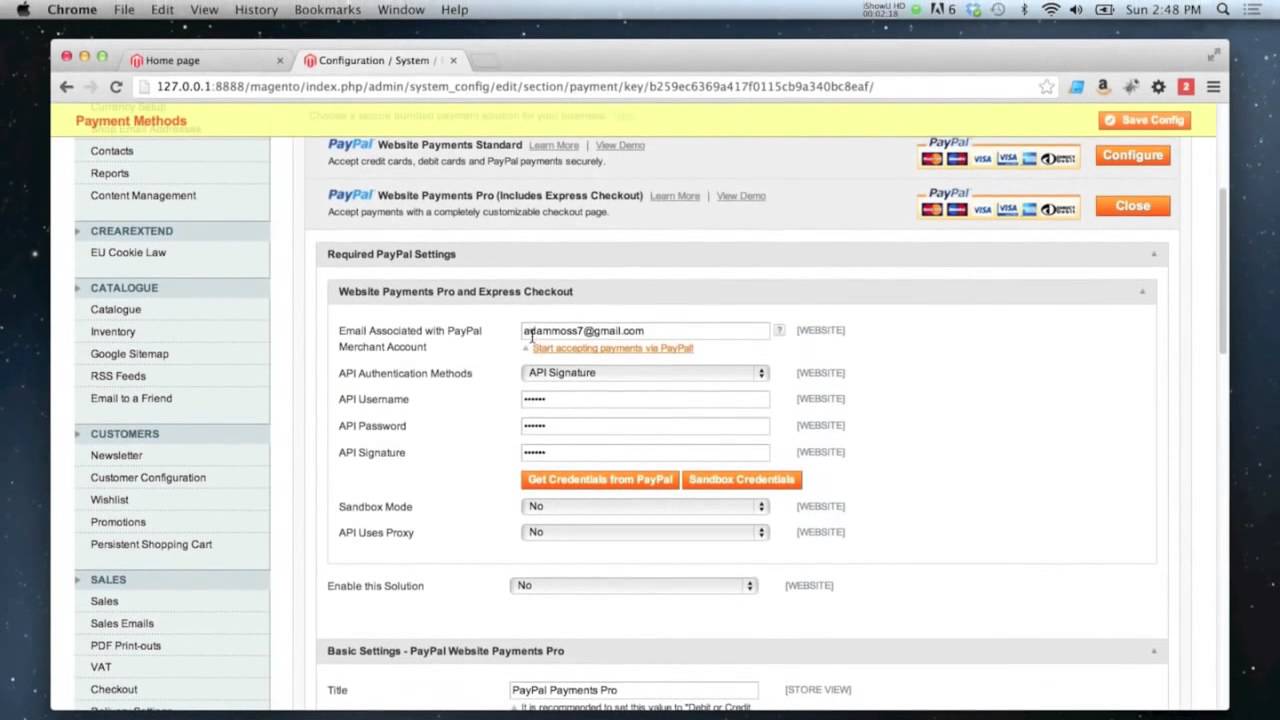Click the Title input field
Image resolution: width=1280 pixels, height=720 pixels.
click(633, 690)
